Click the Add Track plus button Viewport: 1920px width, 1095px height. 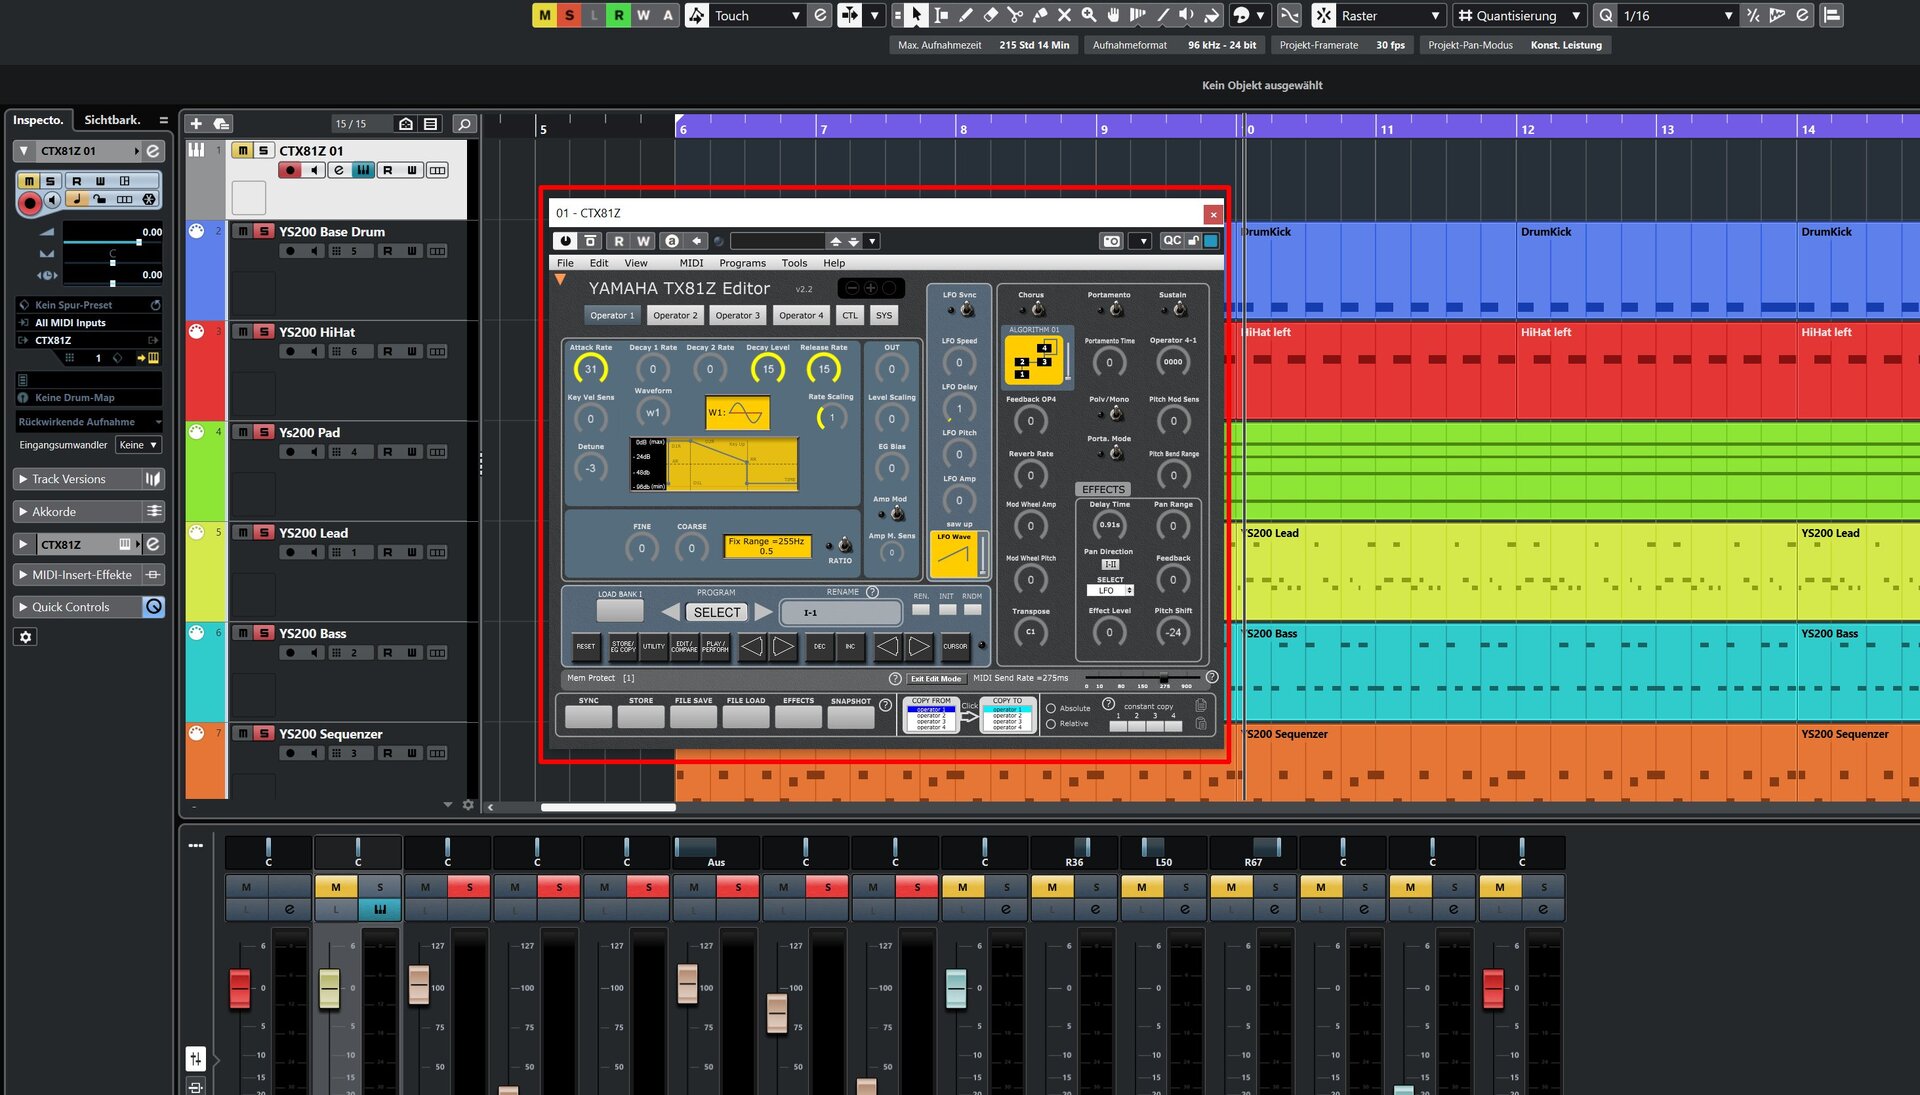[196, 124]
